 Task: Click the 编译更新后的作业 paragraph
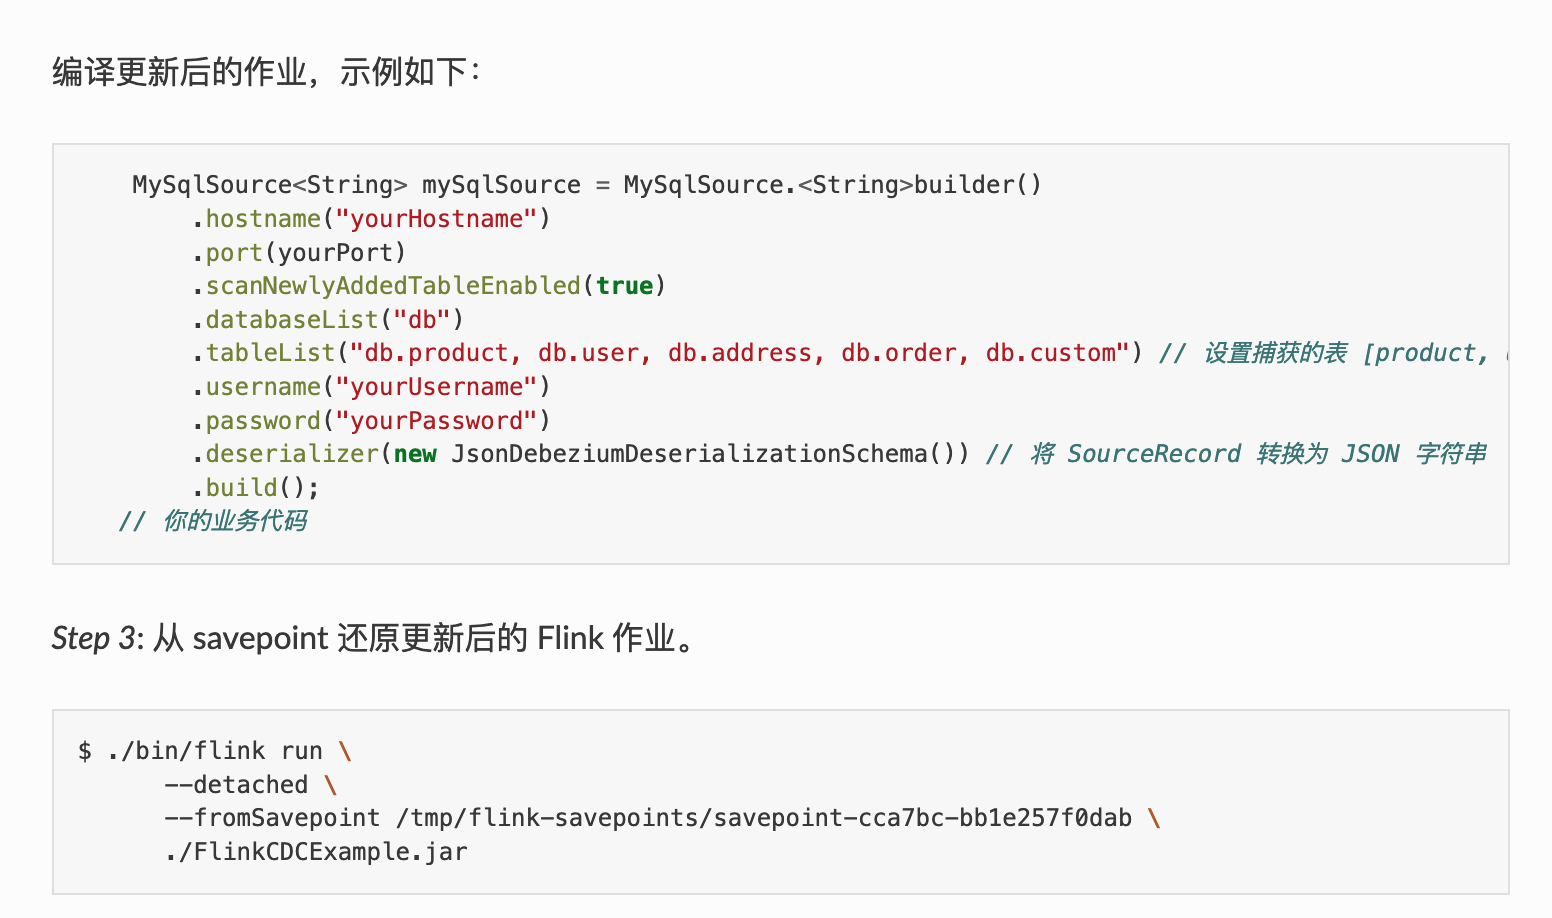point(266,72)
